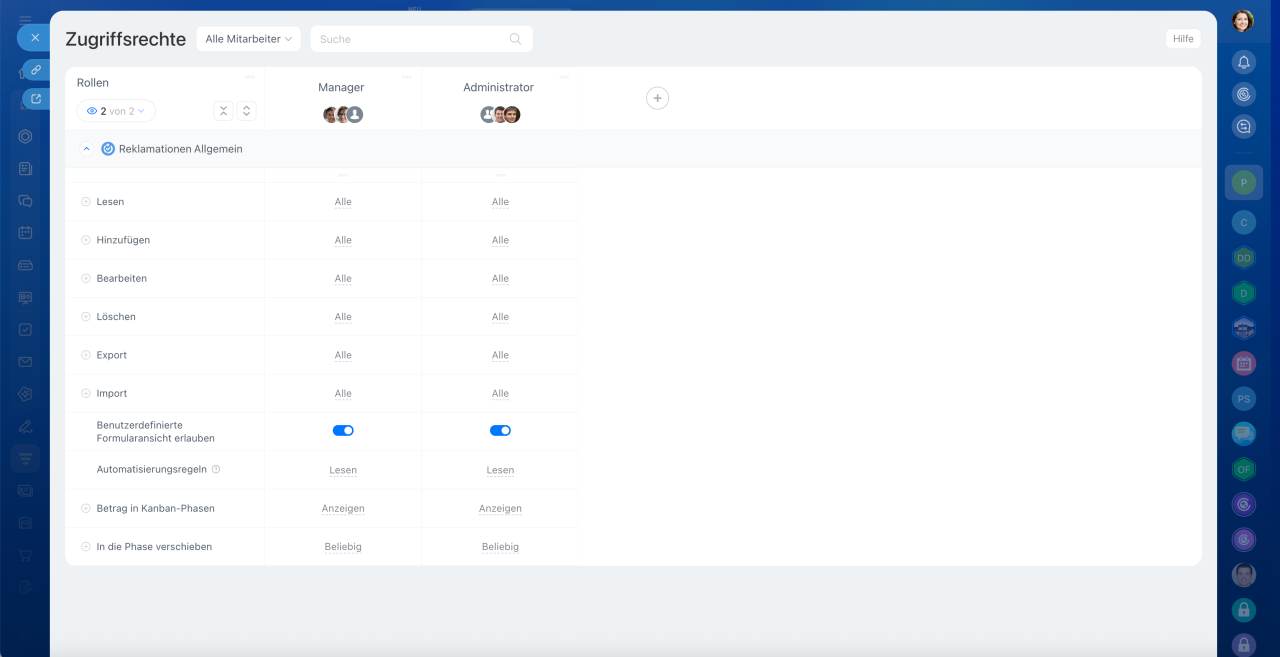Screen dimensions: 1280x657
Task: Toggle Benutzerdefinierte Formularansicht for Manager
Action: [x=343, y=431]
